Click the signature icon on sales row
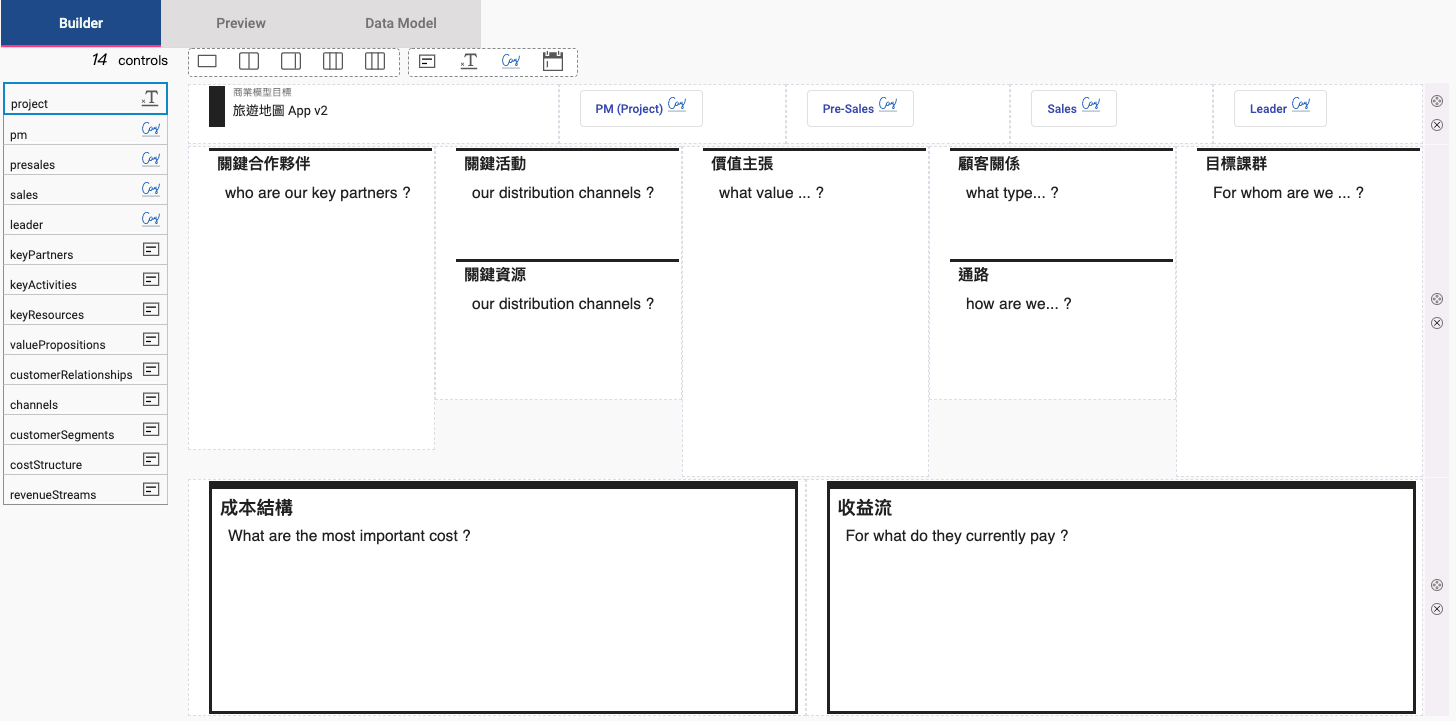1456x721 pixels. [x=151, y=189]
